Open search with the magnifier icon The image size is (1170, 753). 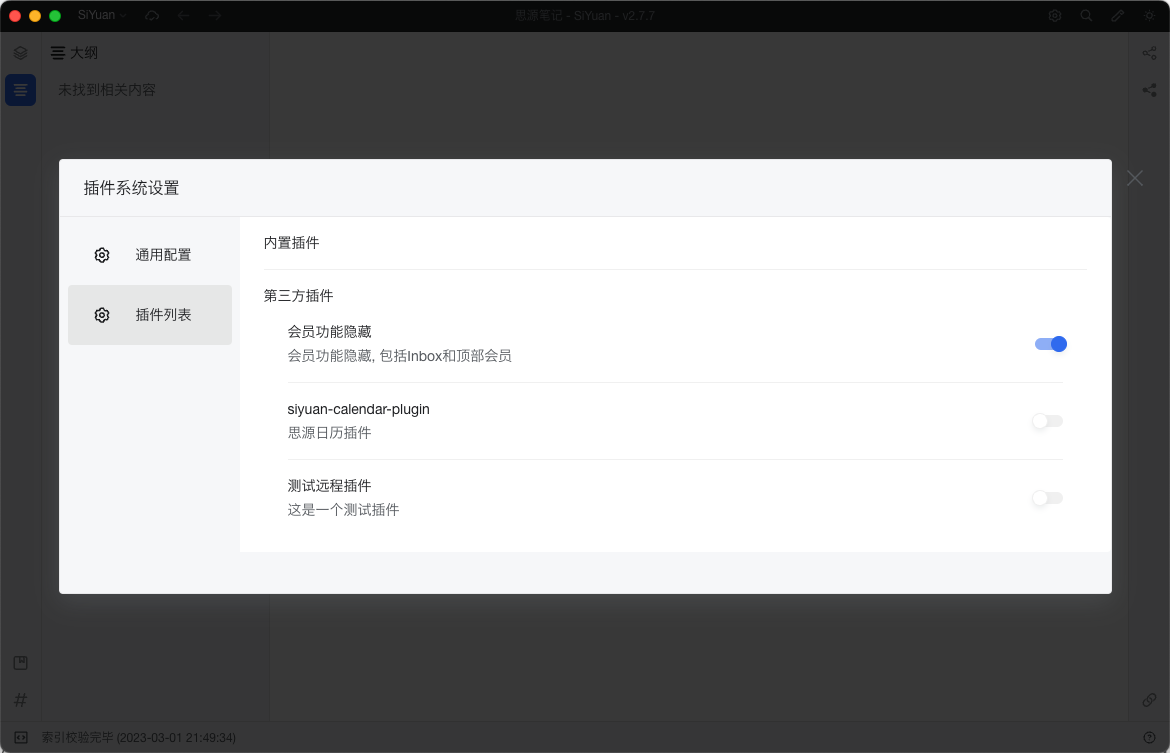pos(1086,16)
